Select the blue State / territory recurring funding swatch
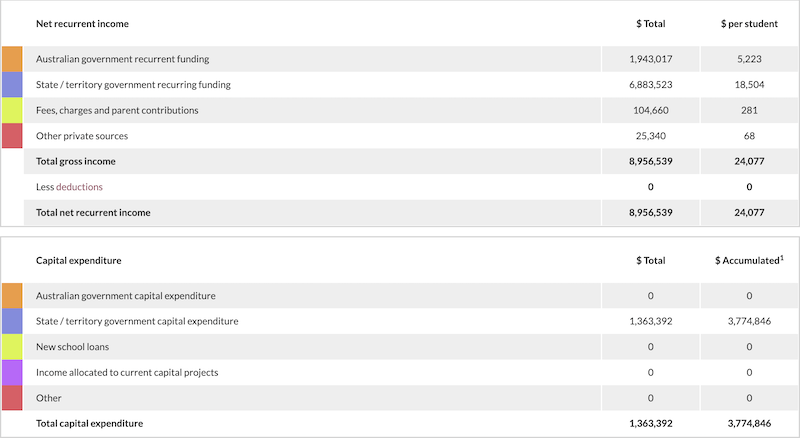The width and height of the screenshot is (800, 438). point(12,85)
